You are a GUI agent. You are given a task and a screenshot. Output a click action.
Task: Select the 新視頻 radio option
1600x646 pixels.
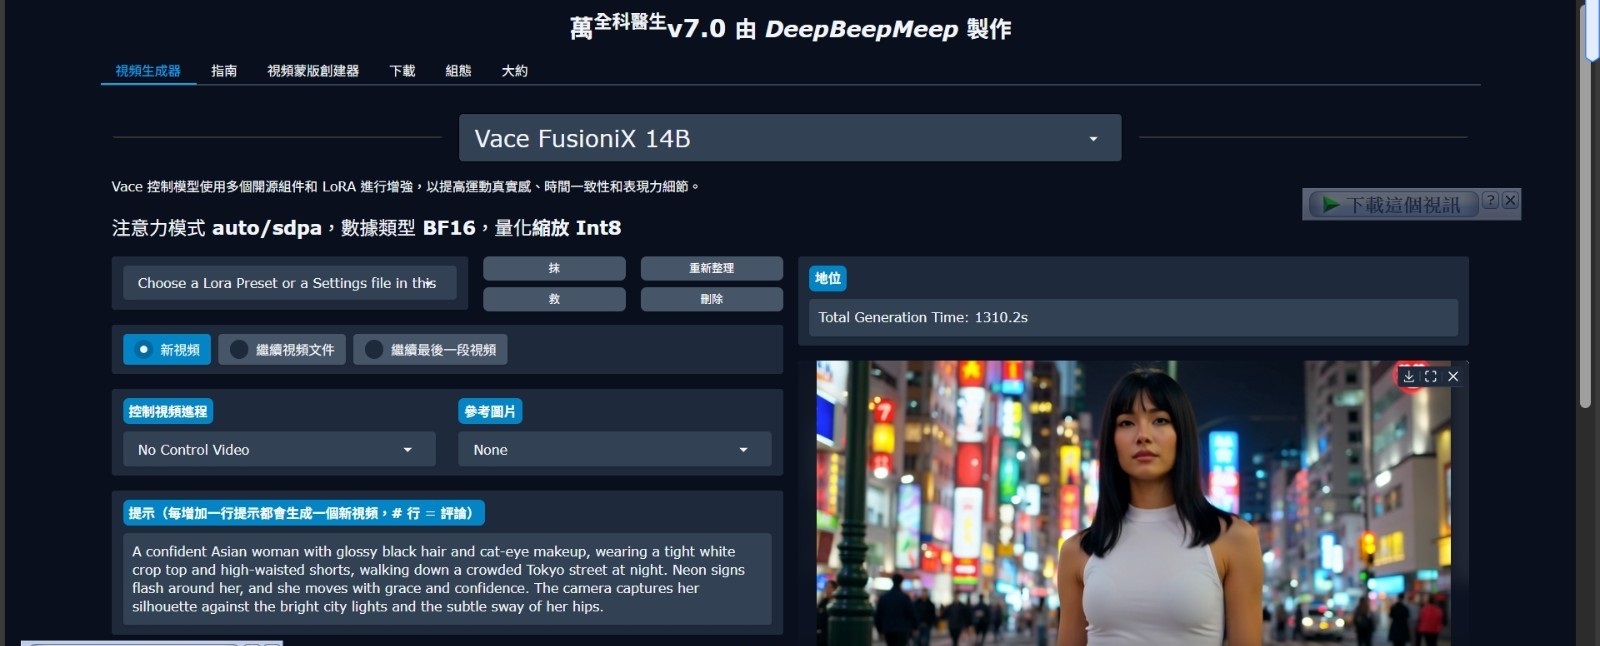(x=167, y=350)
